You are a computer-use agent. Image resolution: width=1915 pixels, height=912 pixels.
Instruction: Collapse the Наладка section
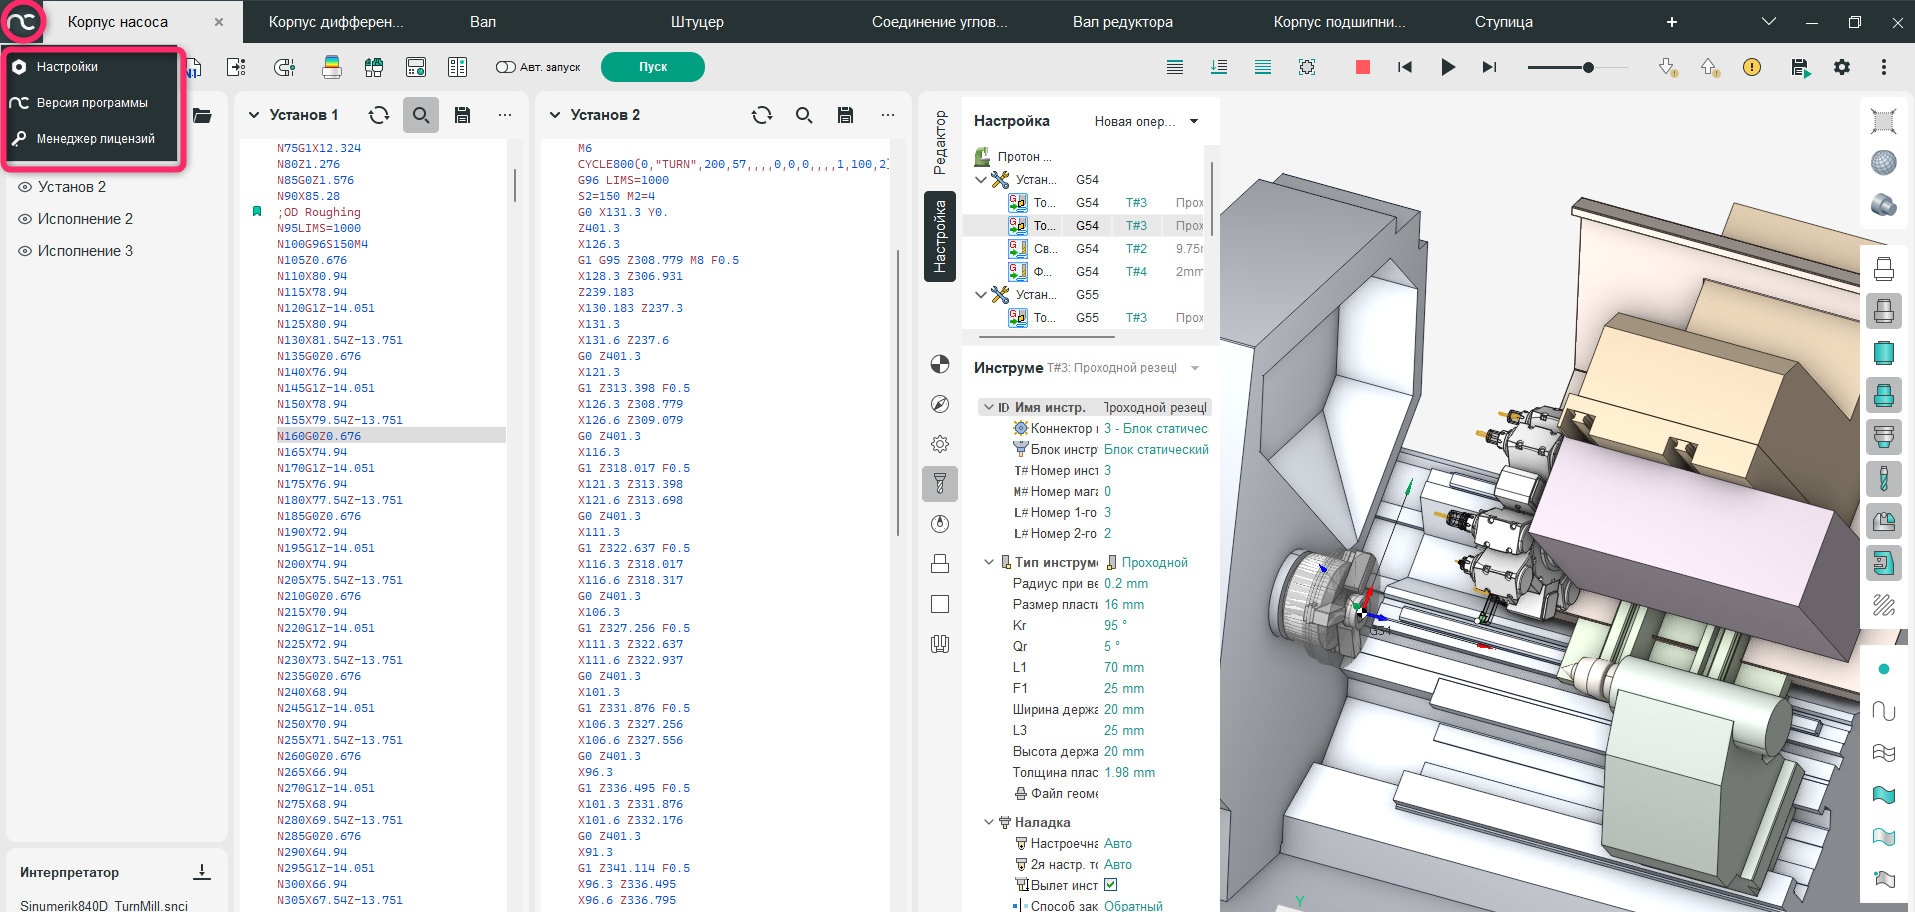click(989, 822)
